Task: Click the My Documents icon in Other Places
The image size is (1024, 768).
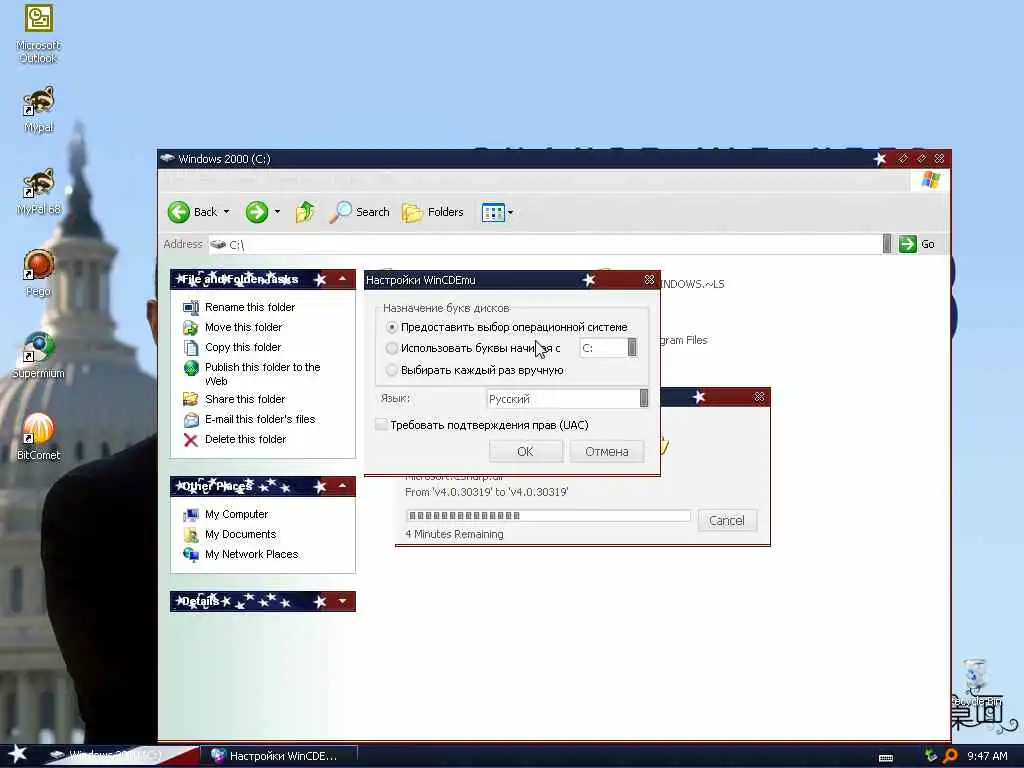Action: (191, 535)
